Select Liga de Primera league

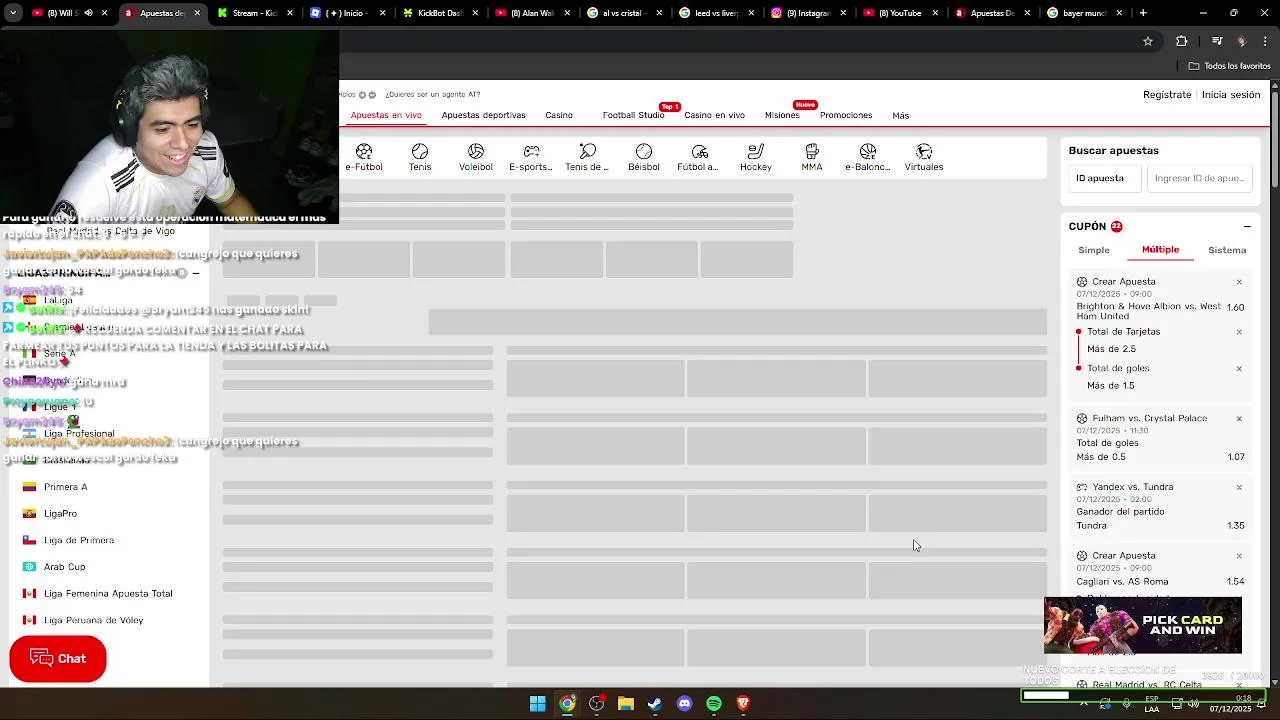79,540
